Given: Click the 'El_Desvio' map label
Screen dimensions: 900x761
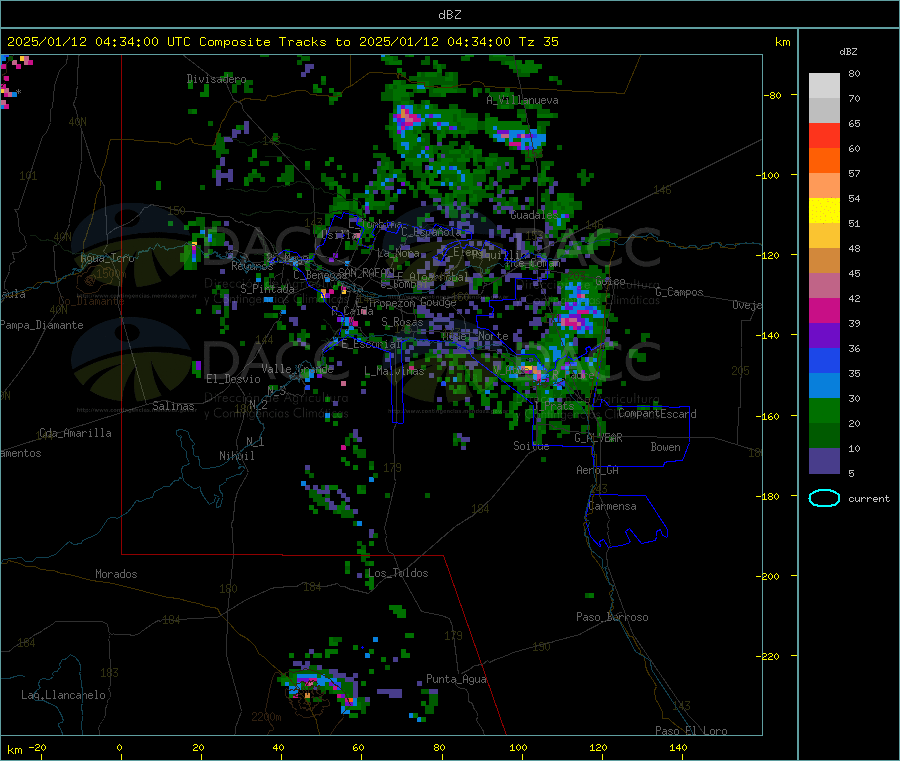Looking at the screenshot, I should (233, 379).
